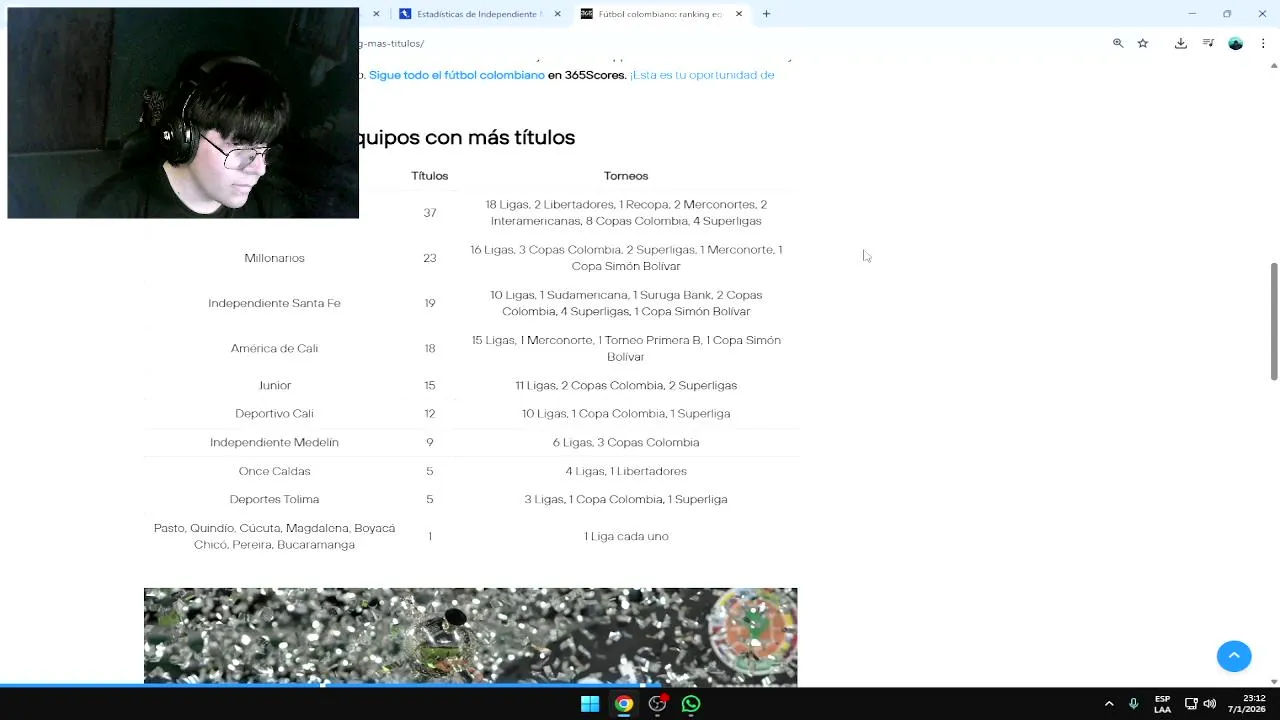
Task: Open Google Chrome from the taskbar
Action: (x=624, y=704)
